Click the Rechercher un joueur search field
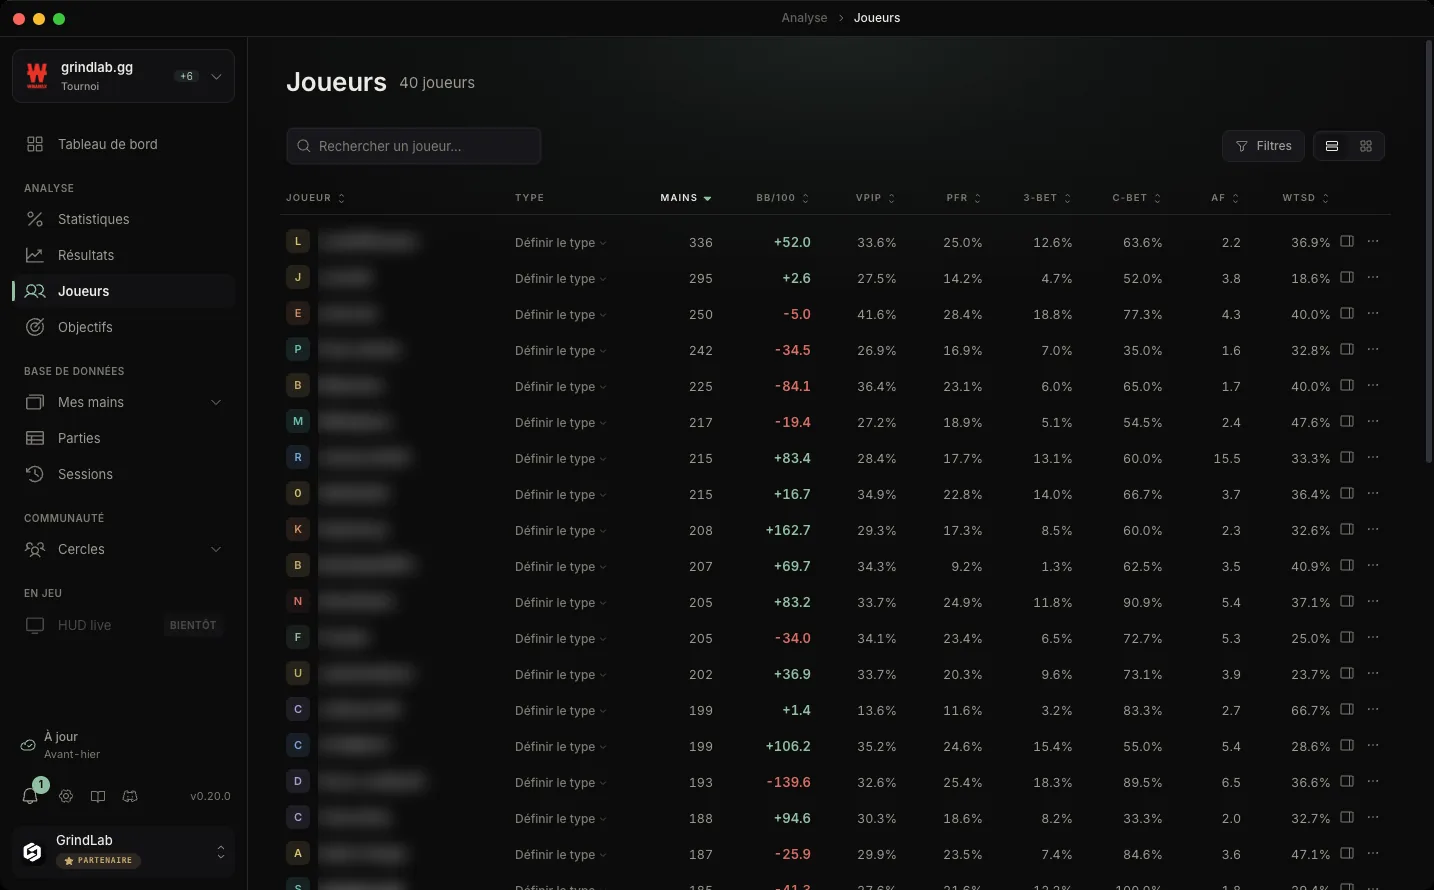The height and width of the screenshot is (890, 1434). pyautogui.click(x=414, y=146)
